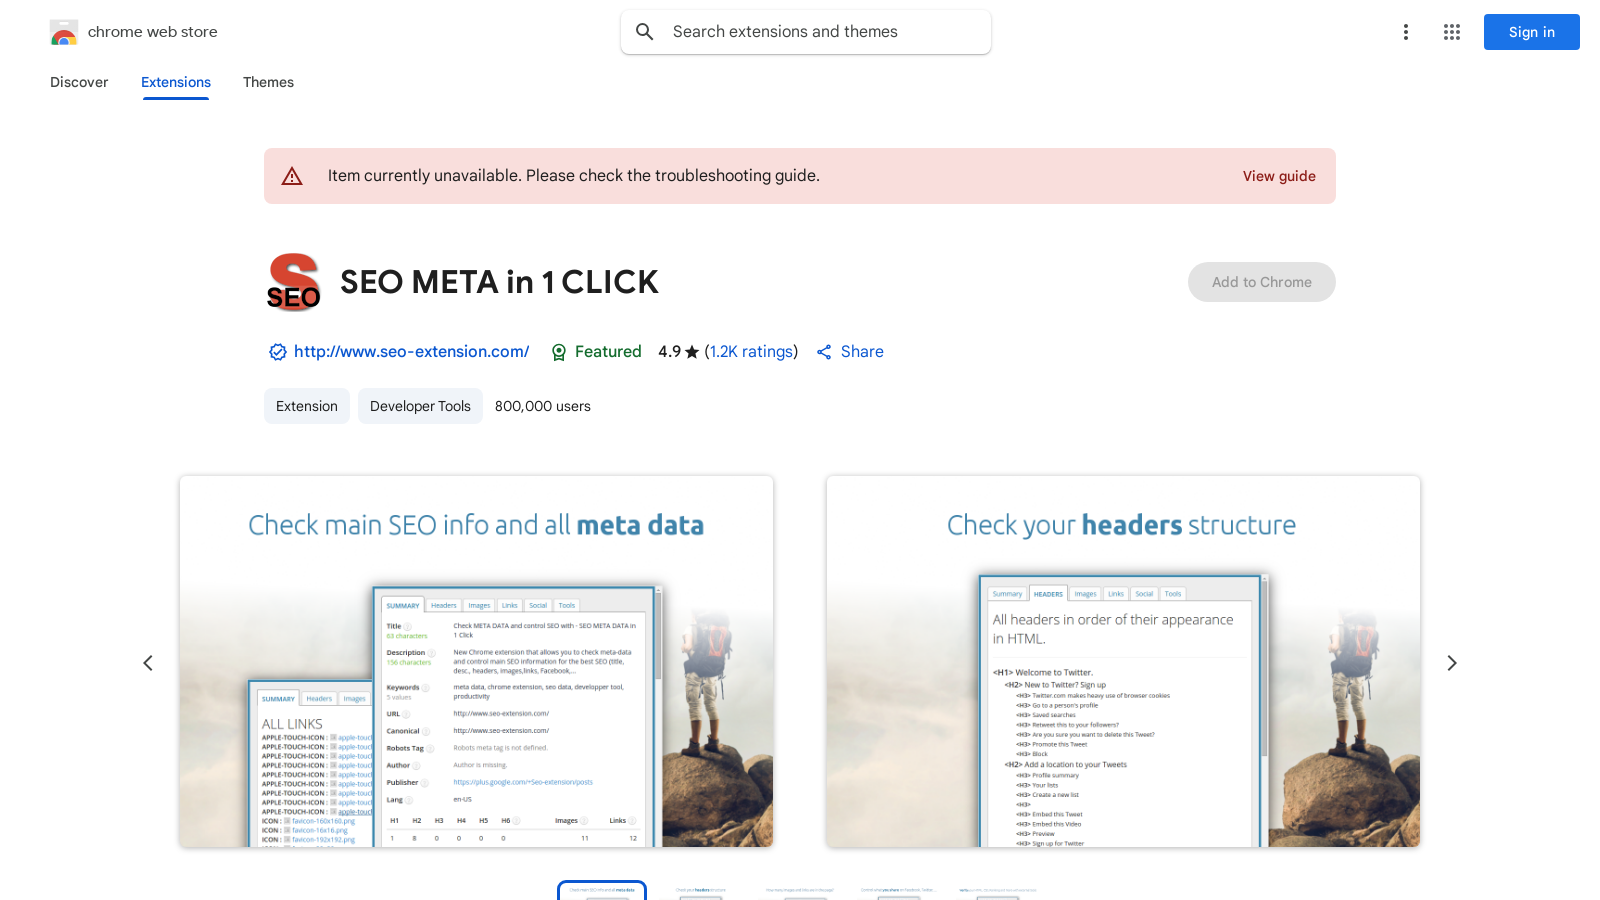The height and width of the screenshot is (900, 1600).
Task: Click the Chrome Web Store logo
Action: pos(64,32)
